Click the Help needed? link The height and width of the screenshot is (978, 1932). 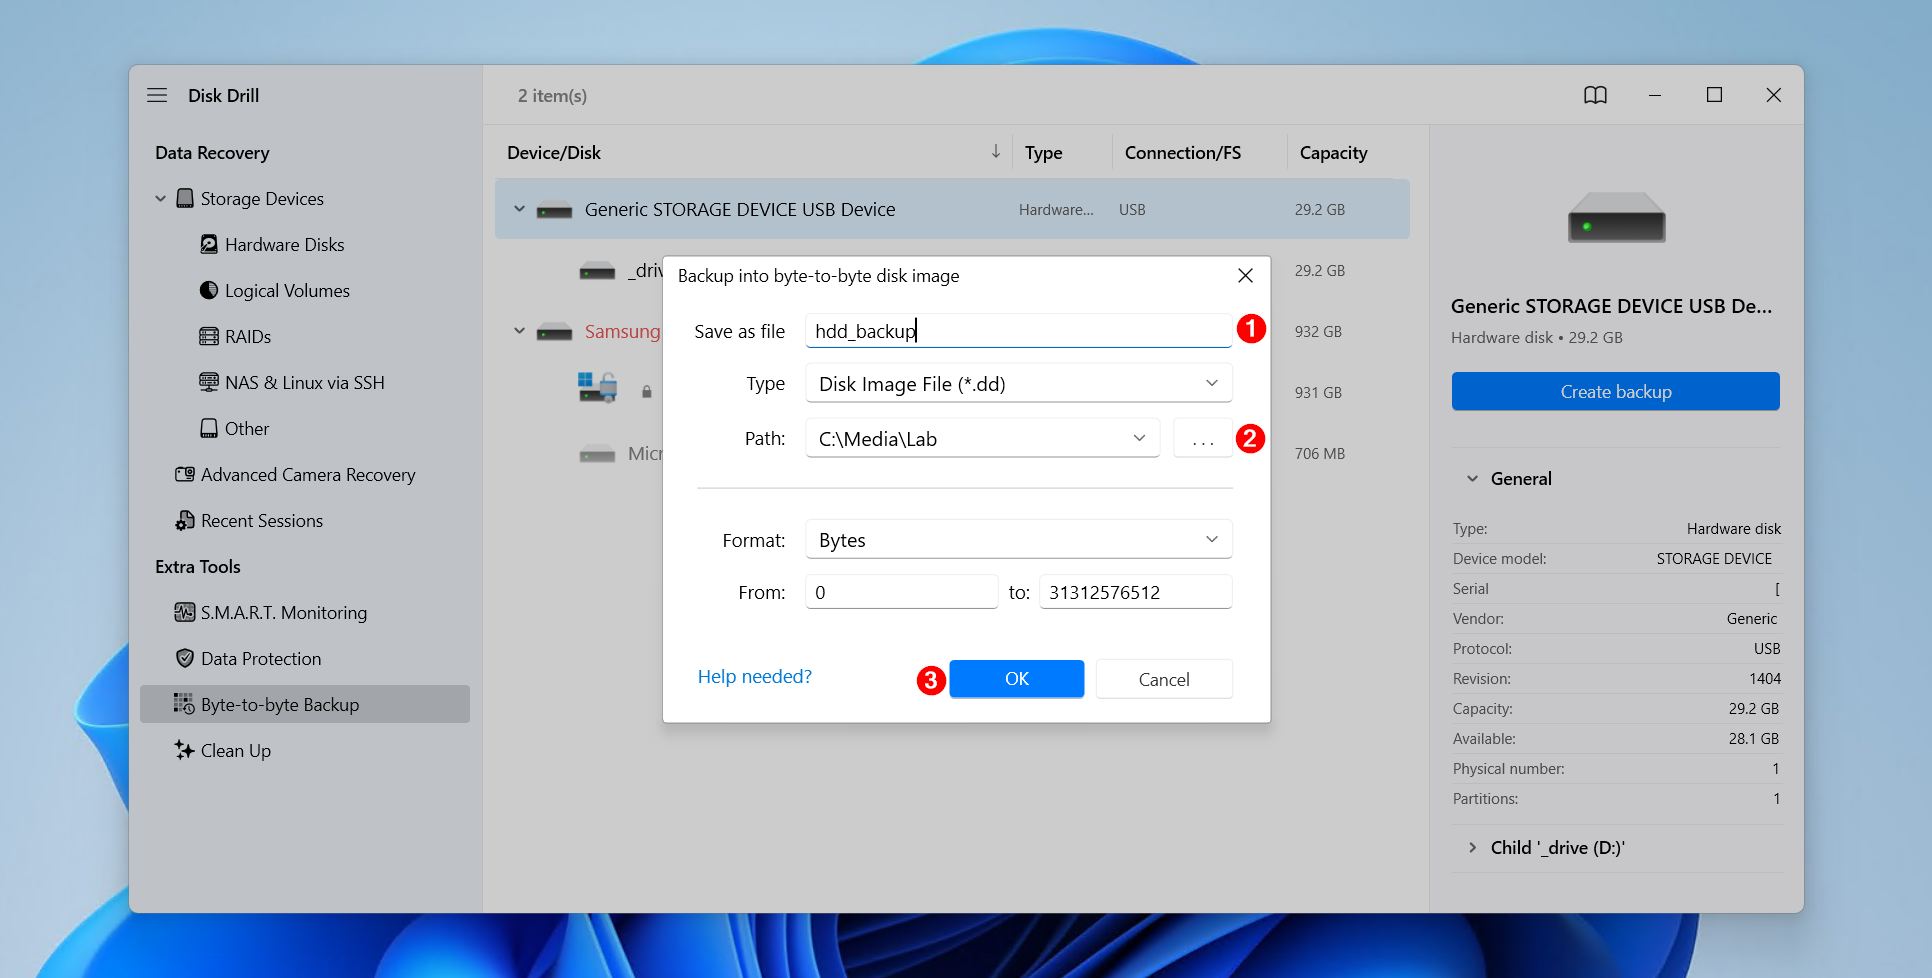pos(754,676)
